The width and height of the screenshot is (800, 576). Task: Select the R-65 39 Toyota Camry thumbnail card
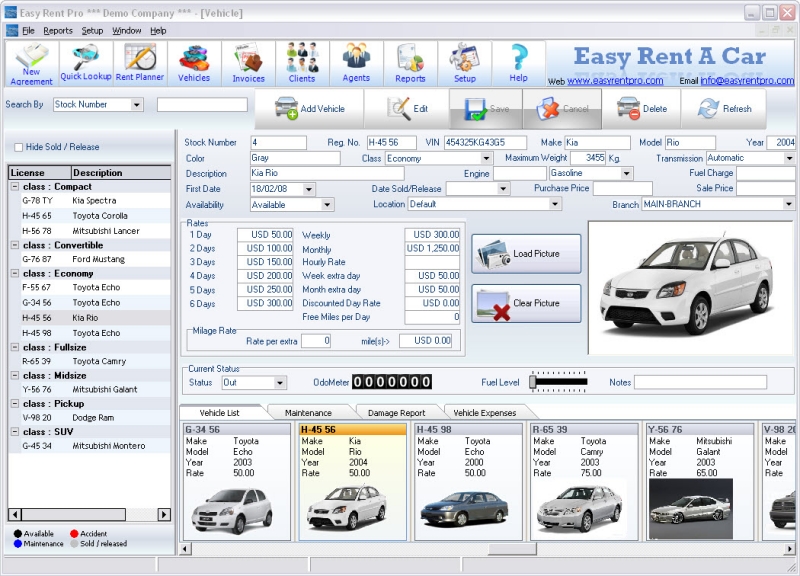(582, 482)
